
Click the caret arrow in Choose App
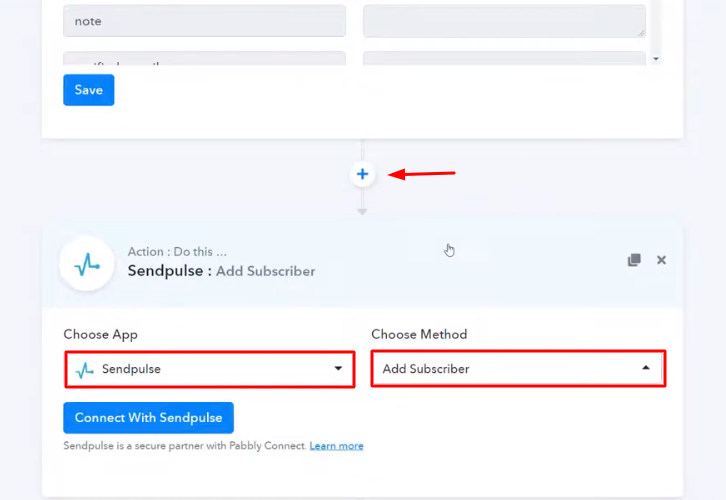(x=338, y=369)
